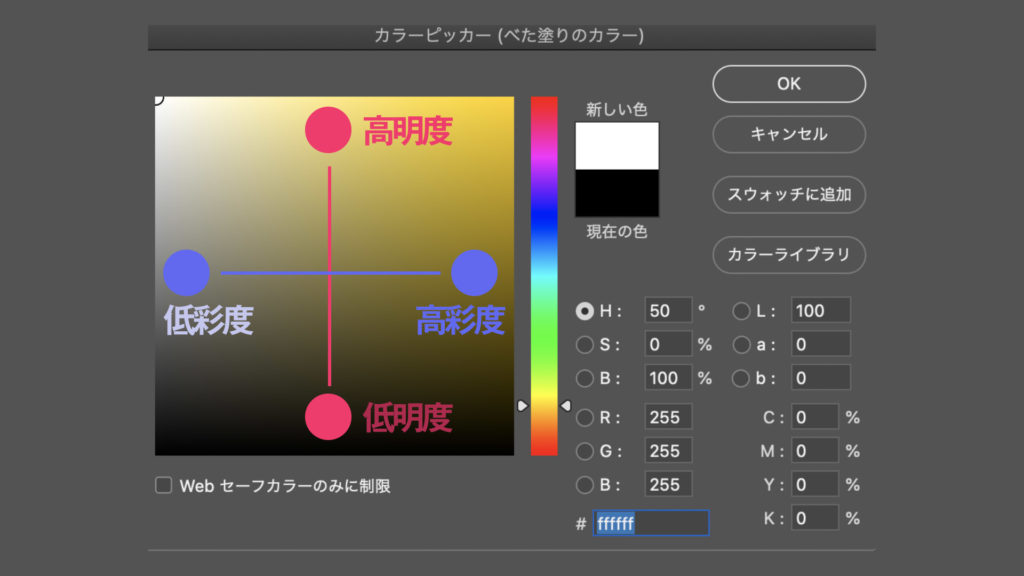Click the left hue slider arrow handle

[522, 406]
